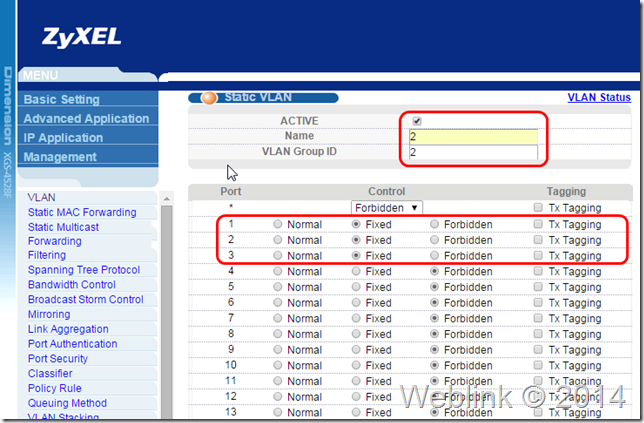Open the Filtering link

click(x=47, y=255)
